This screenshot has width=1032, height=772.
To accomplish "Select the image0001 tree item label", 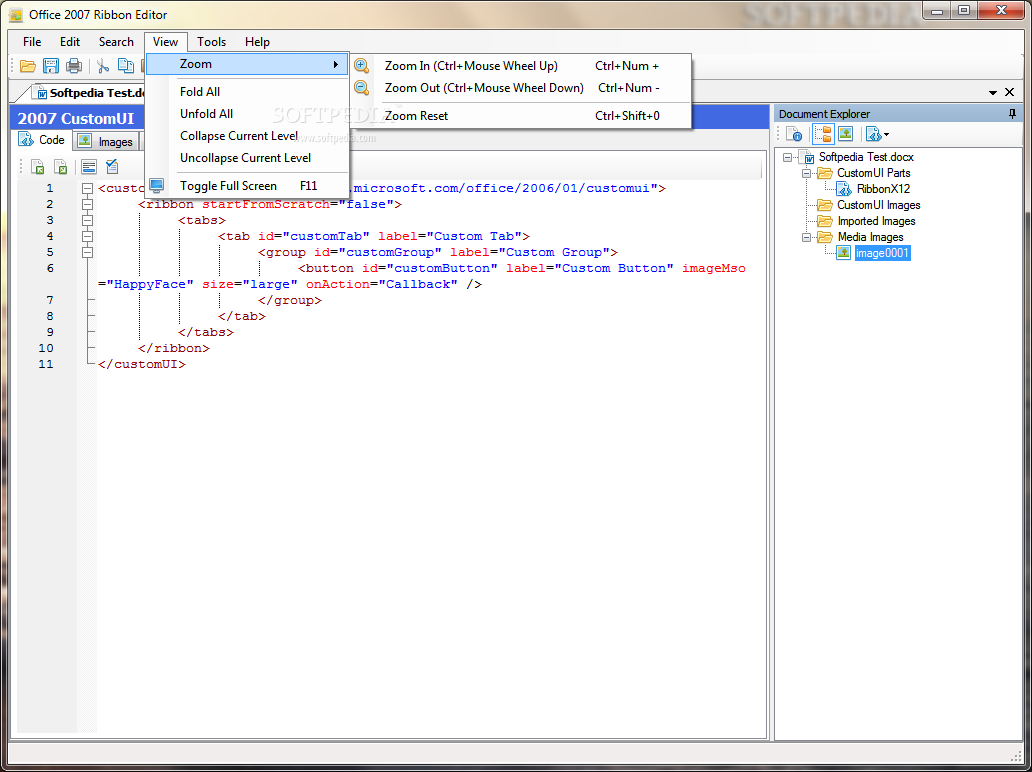I will coord(882,253).
